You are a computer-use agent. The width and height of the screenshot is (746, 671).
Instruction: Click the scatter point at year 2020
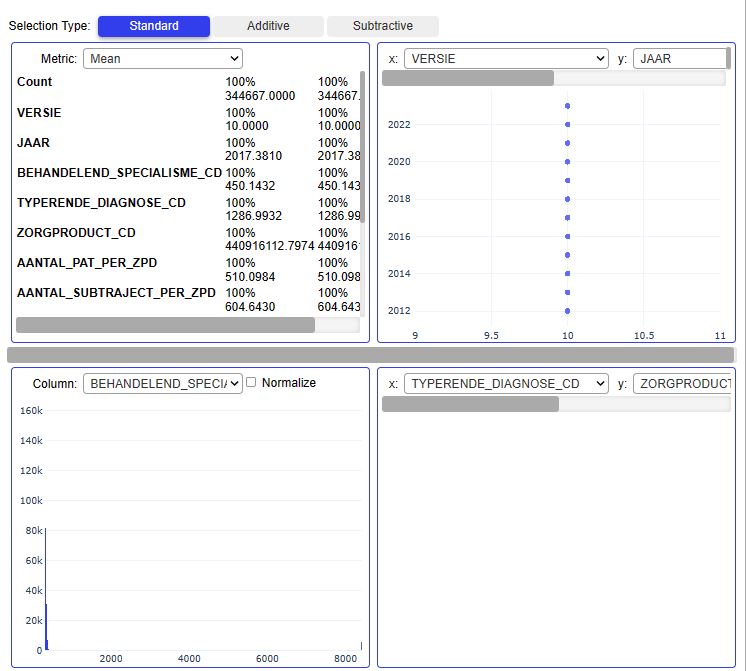coord(567,162)
